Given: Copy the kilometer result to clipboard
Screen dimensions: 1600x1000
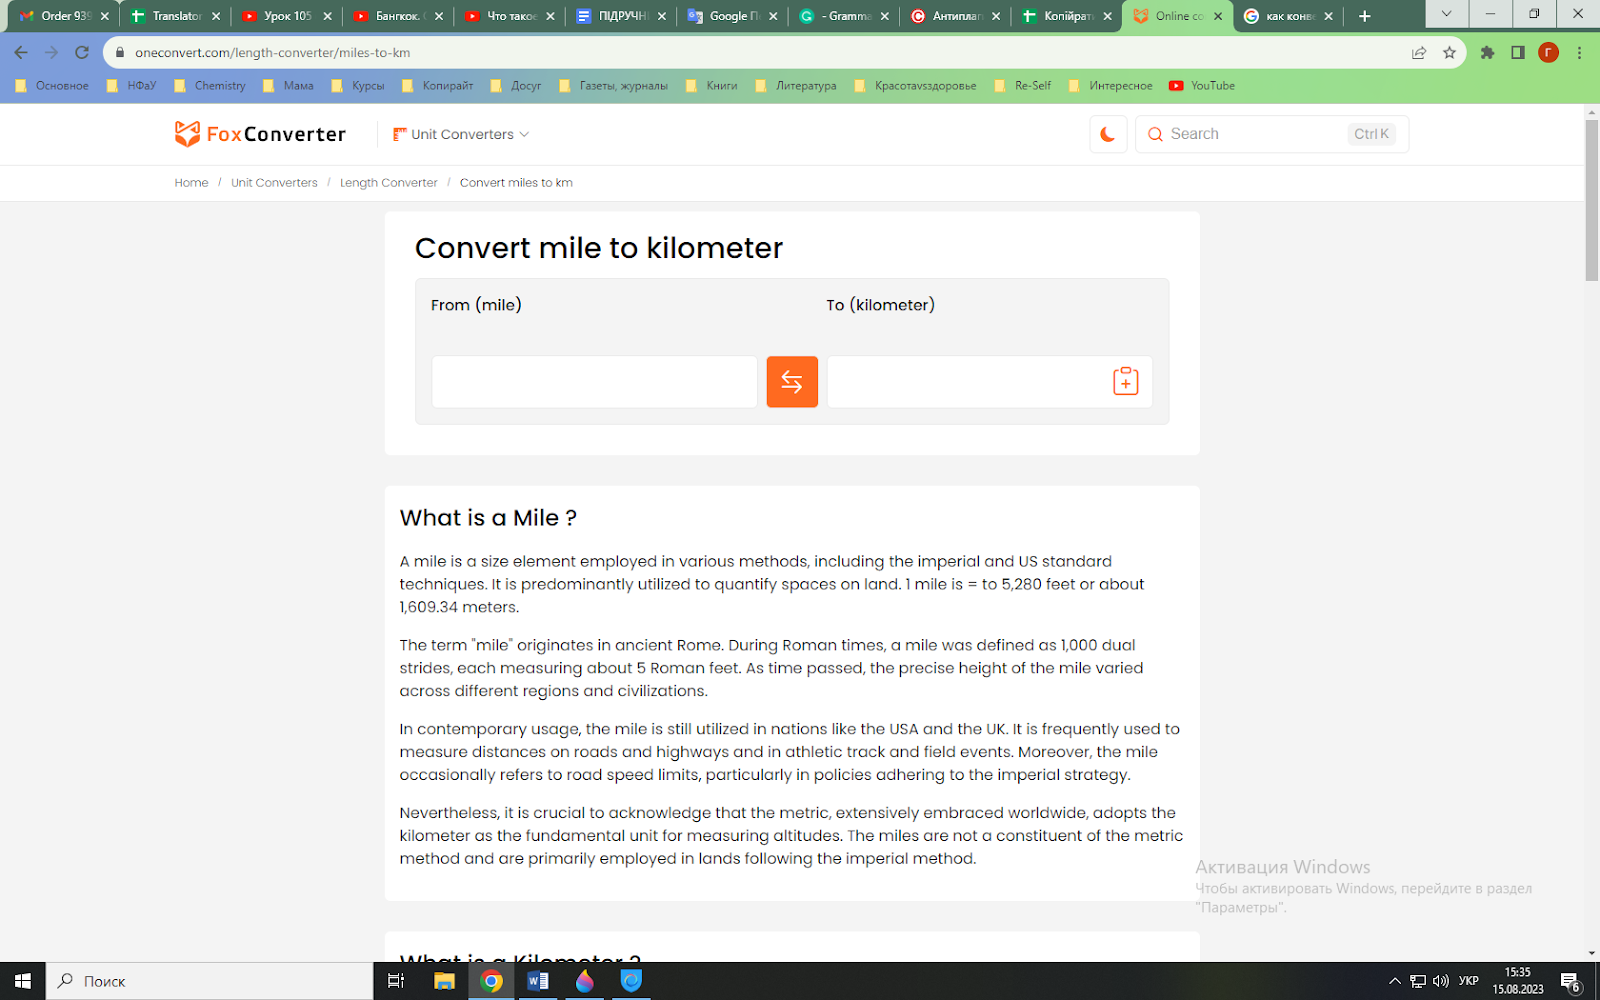Looking at the screenshot, I should coord(1126,381).
